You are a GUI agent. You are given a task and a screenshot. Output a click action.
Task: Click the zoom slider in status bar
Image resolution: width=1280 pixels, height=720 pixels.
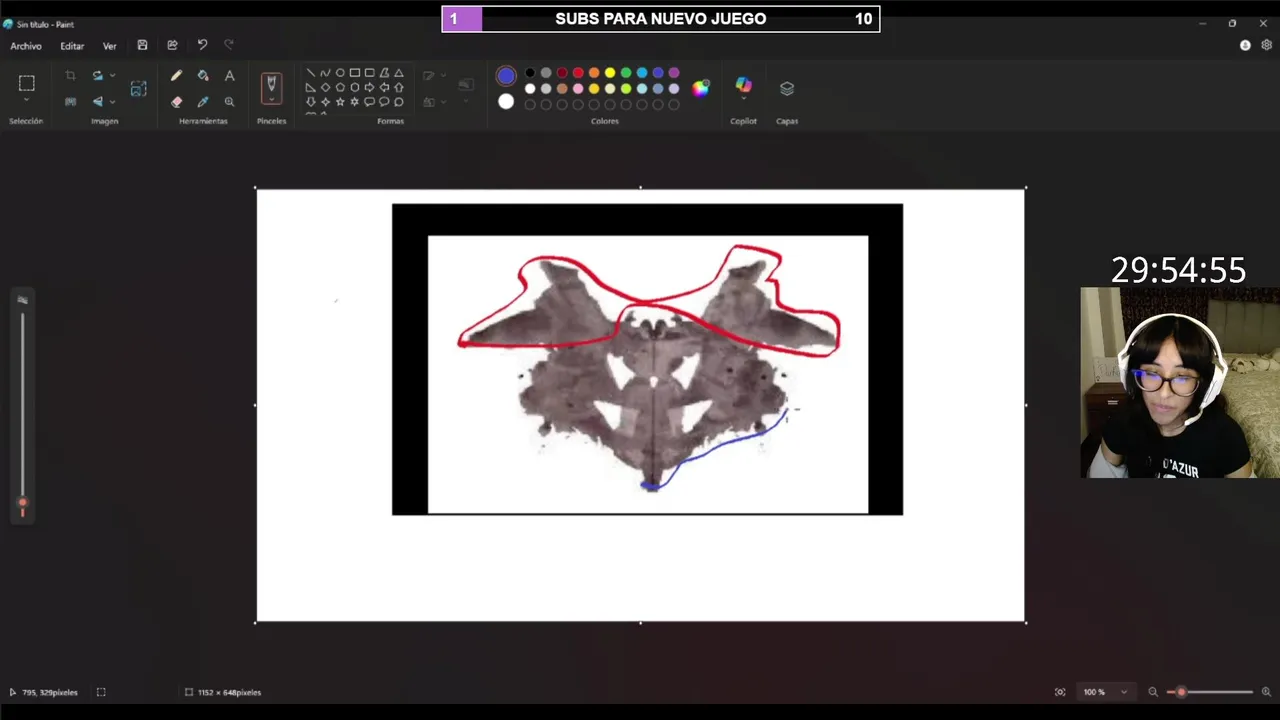(1210, 692)
